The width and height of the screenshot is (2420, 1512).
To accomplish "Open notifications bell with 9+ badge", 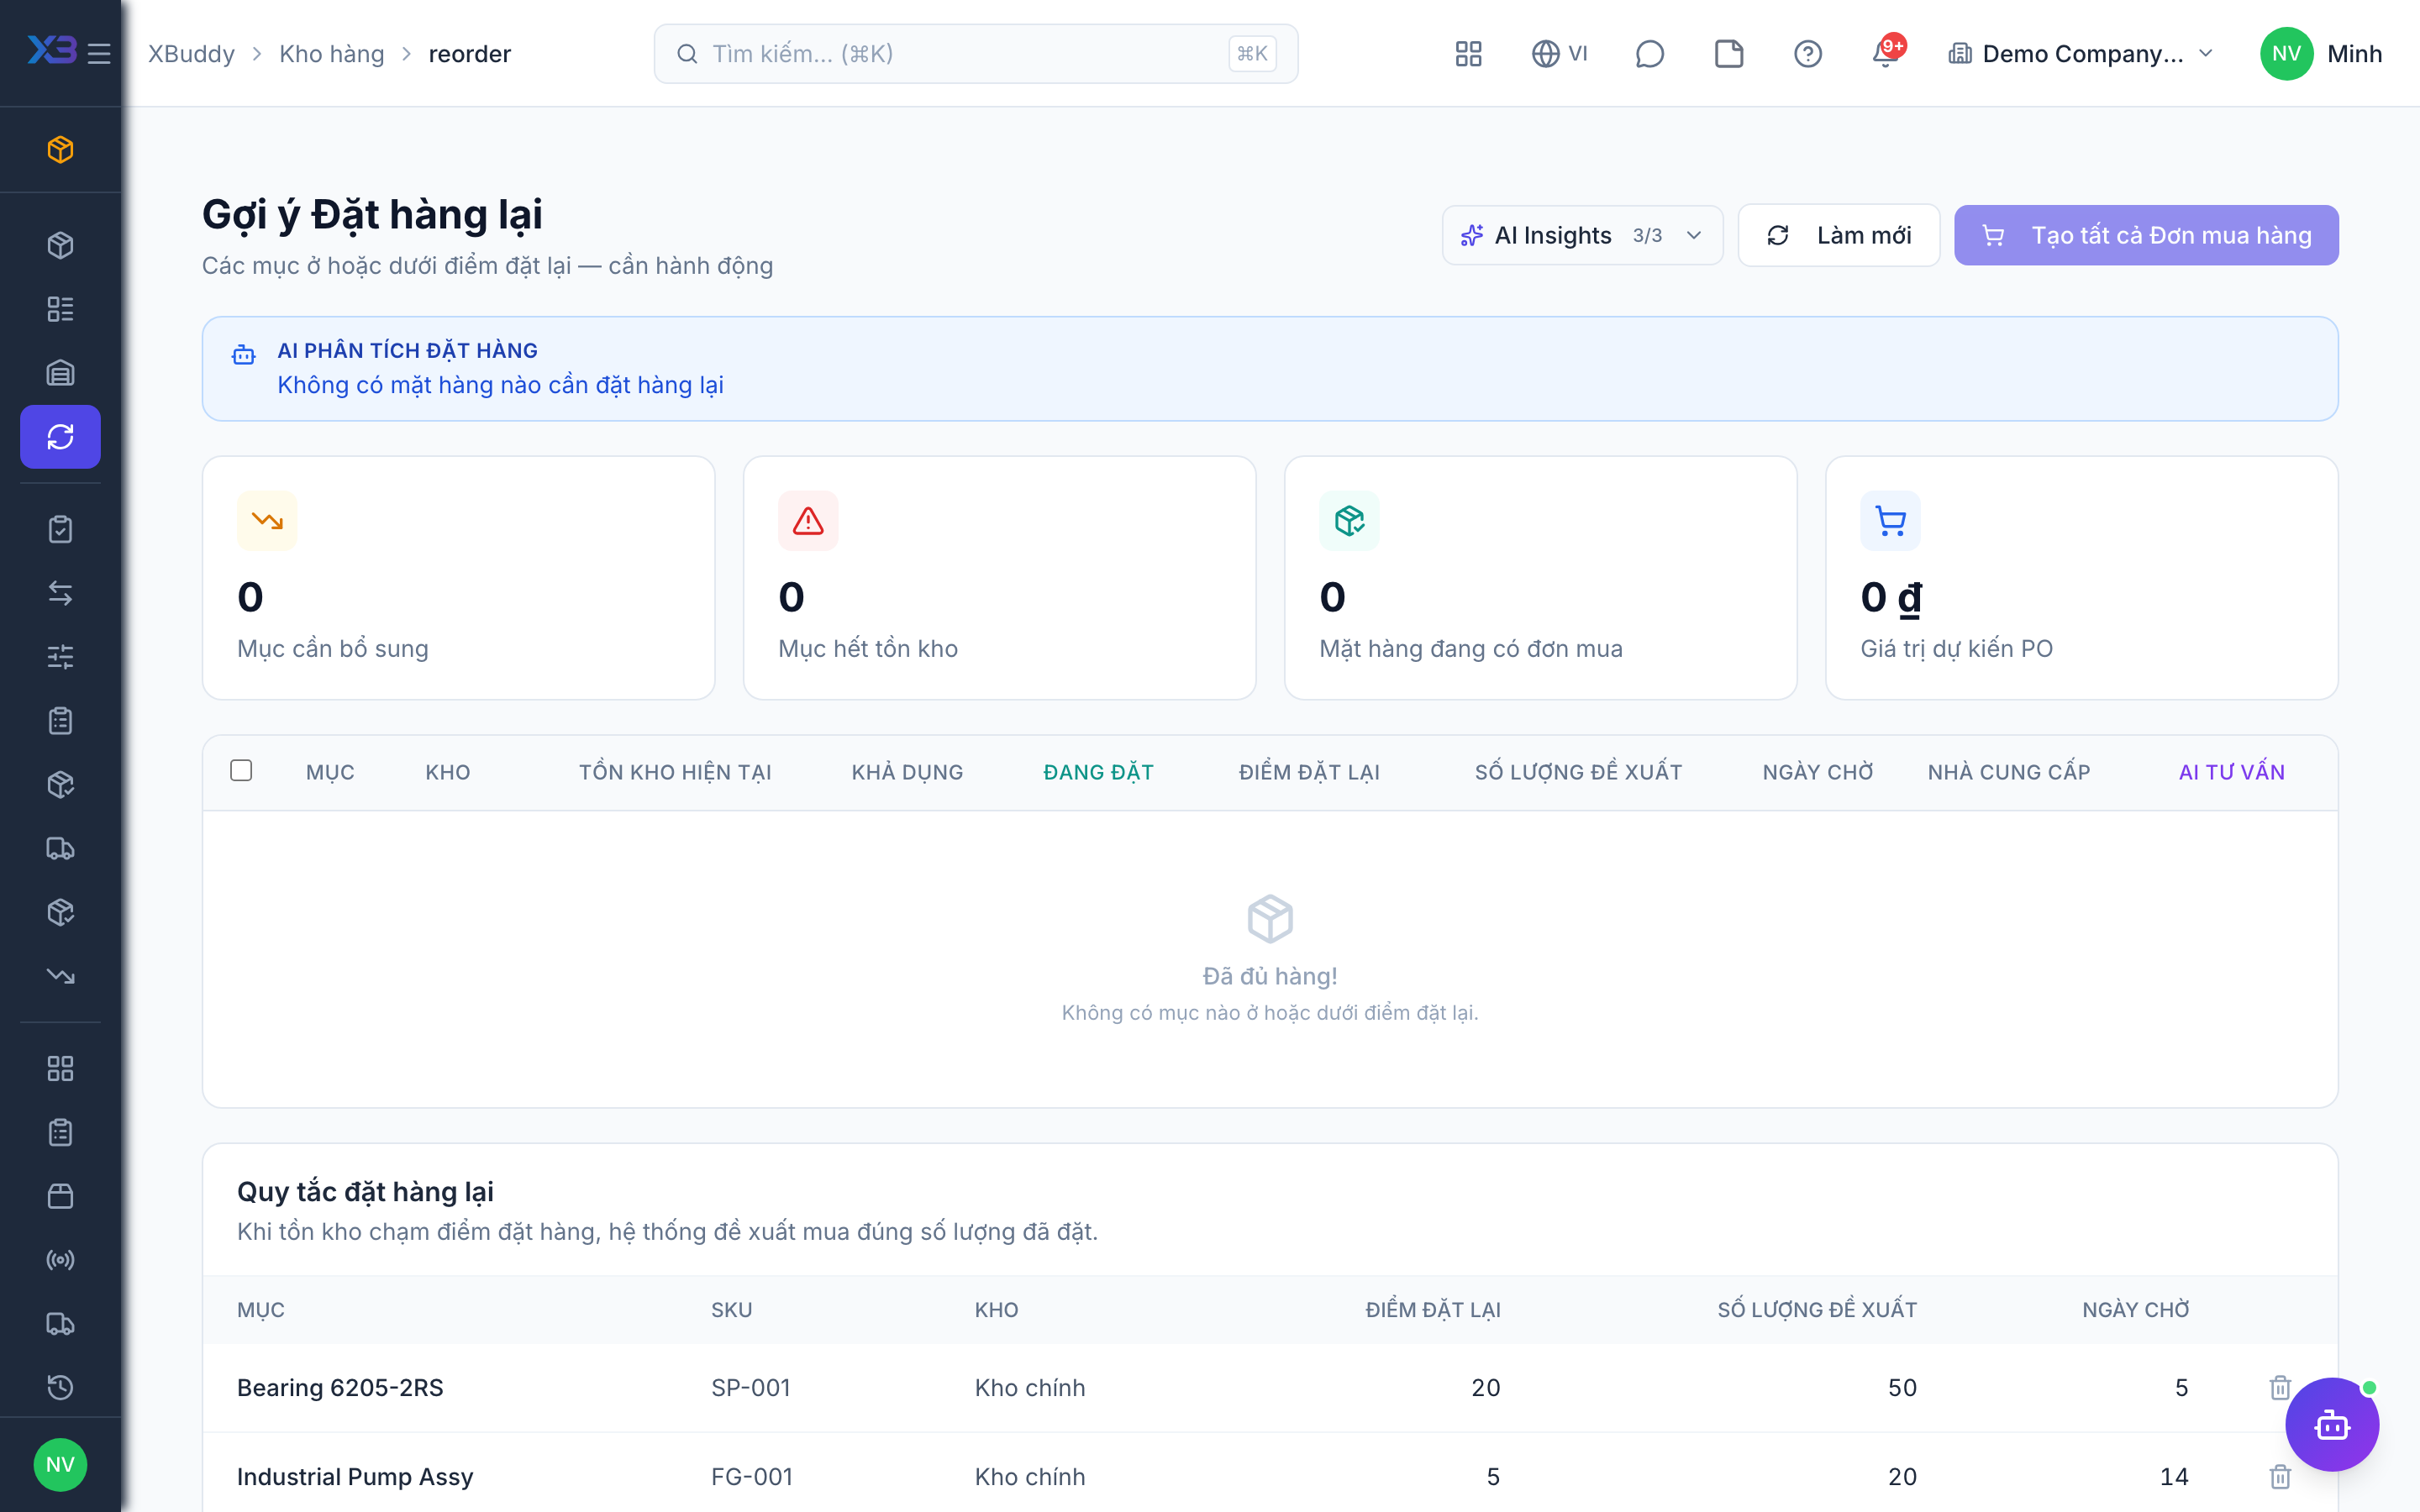I will click(1887, 53).
